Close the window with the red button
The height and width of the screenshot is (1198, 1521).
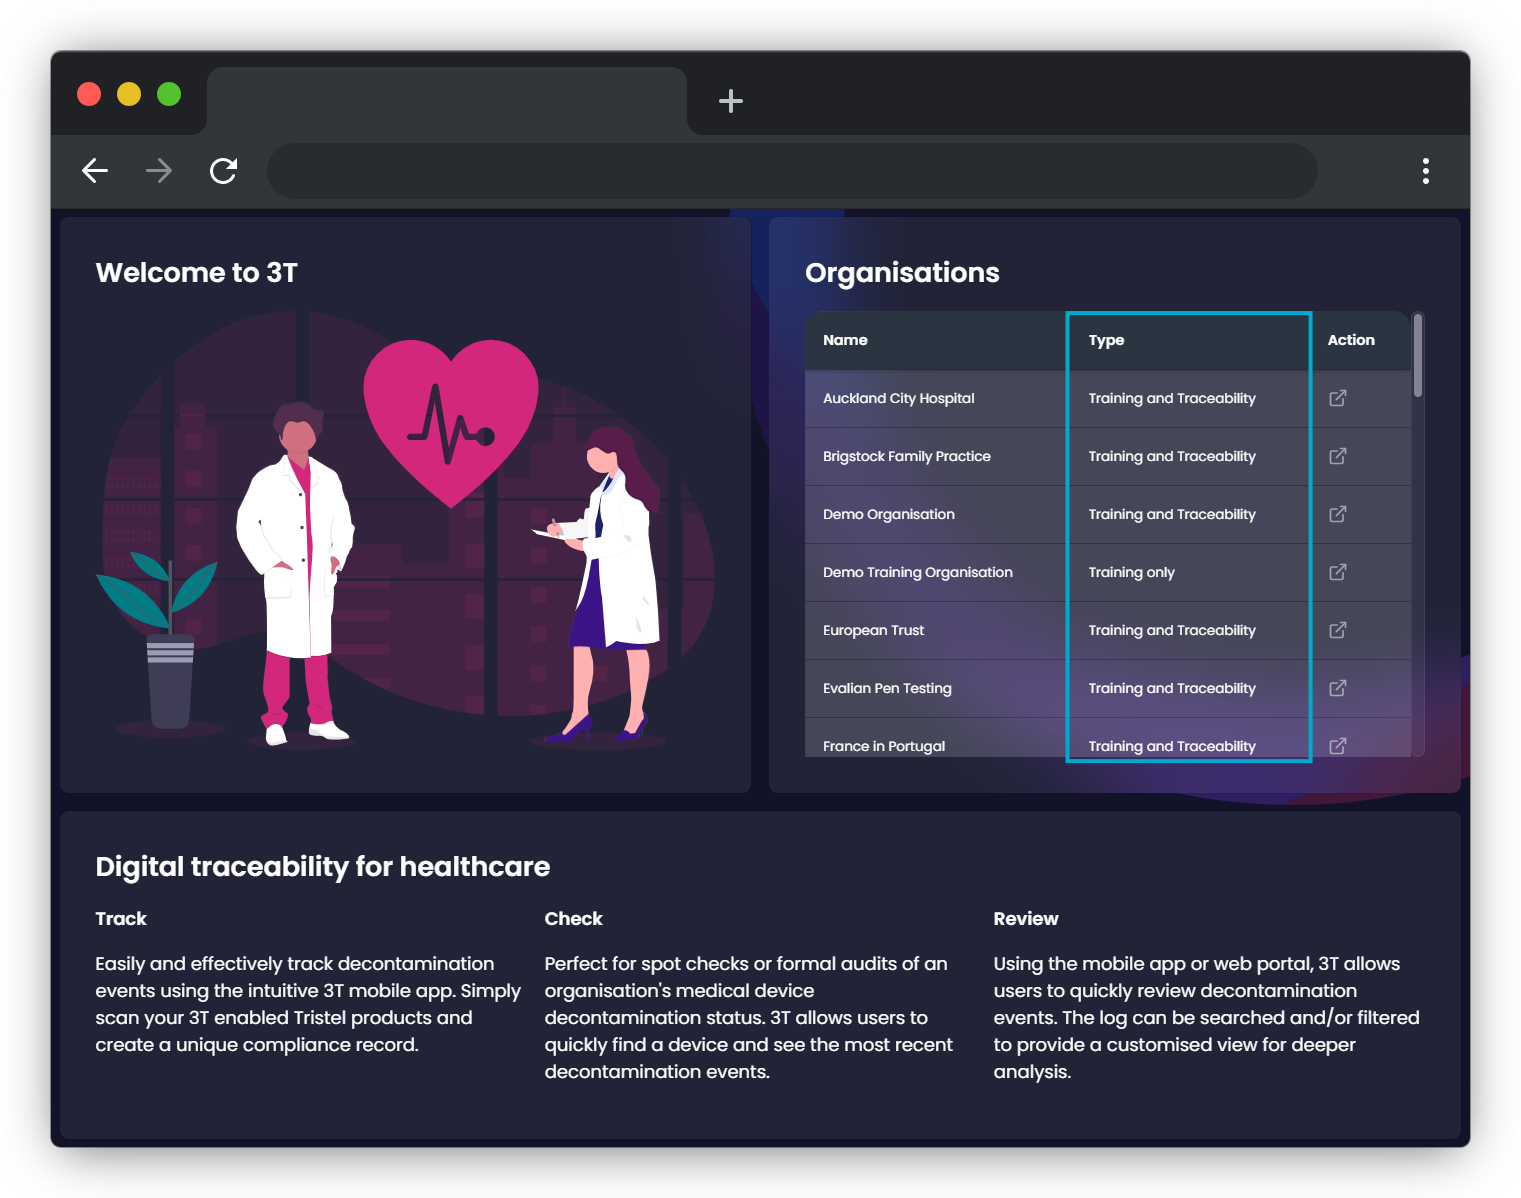click(89, 94)
